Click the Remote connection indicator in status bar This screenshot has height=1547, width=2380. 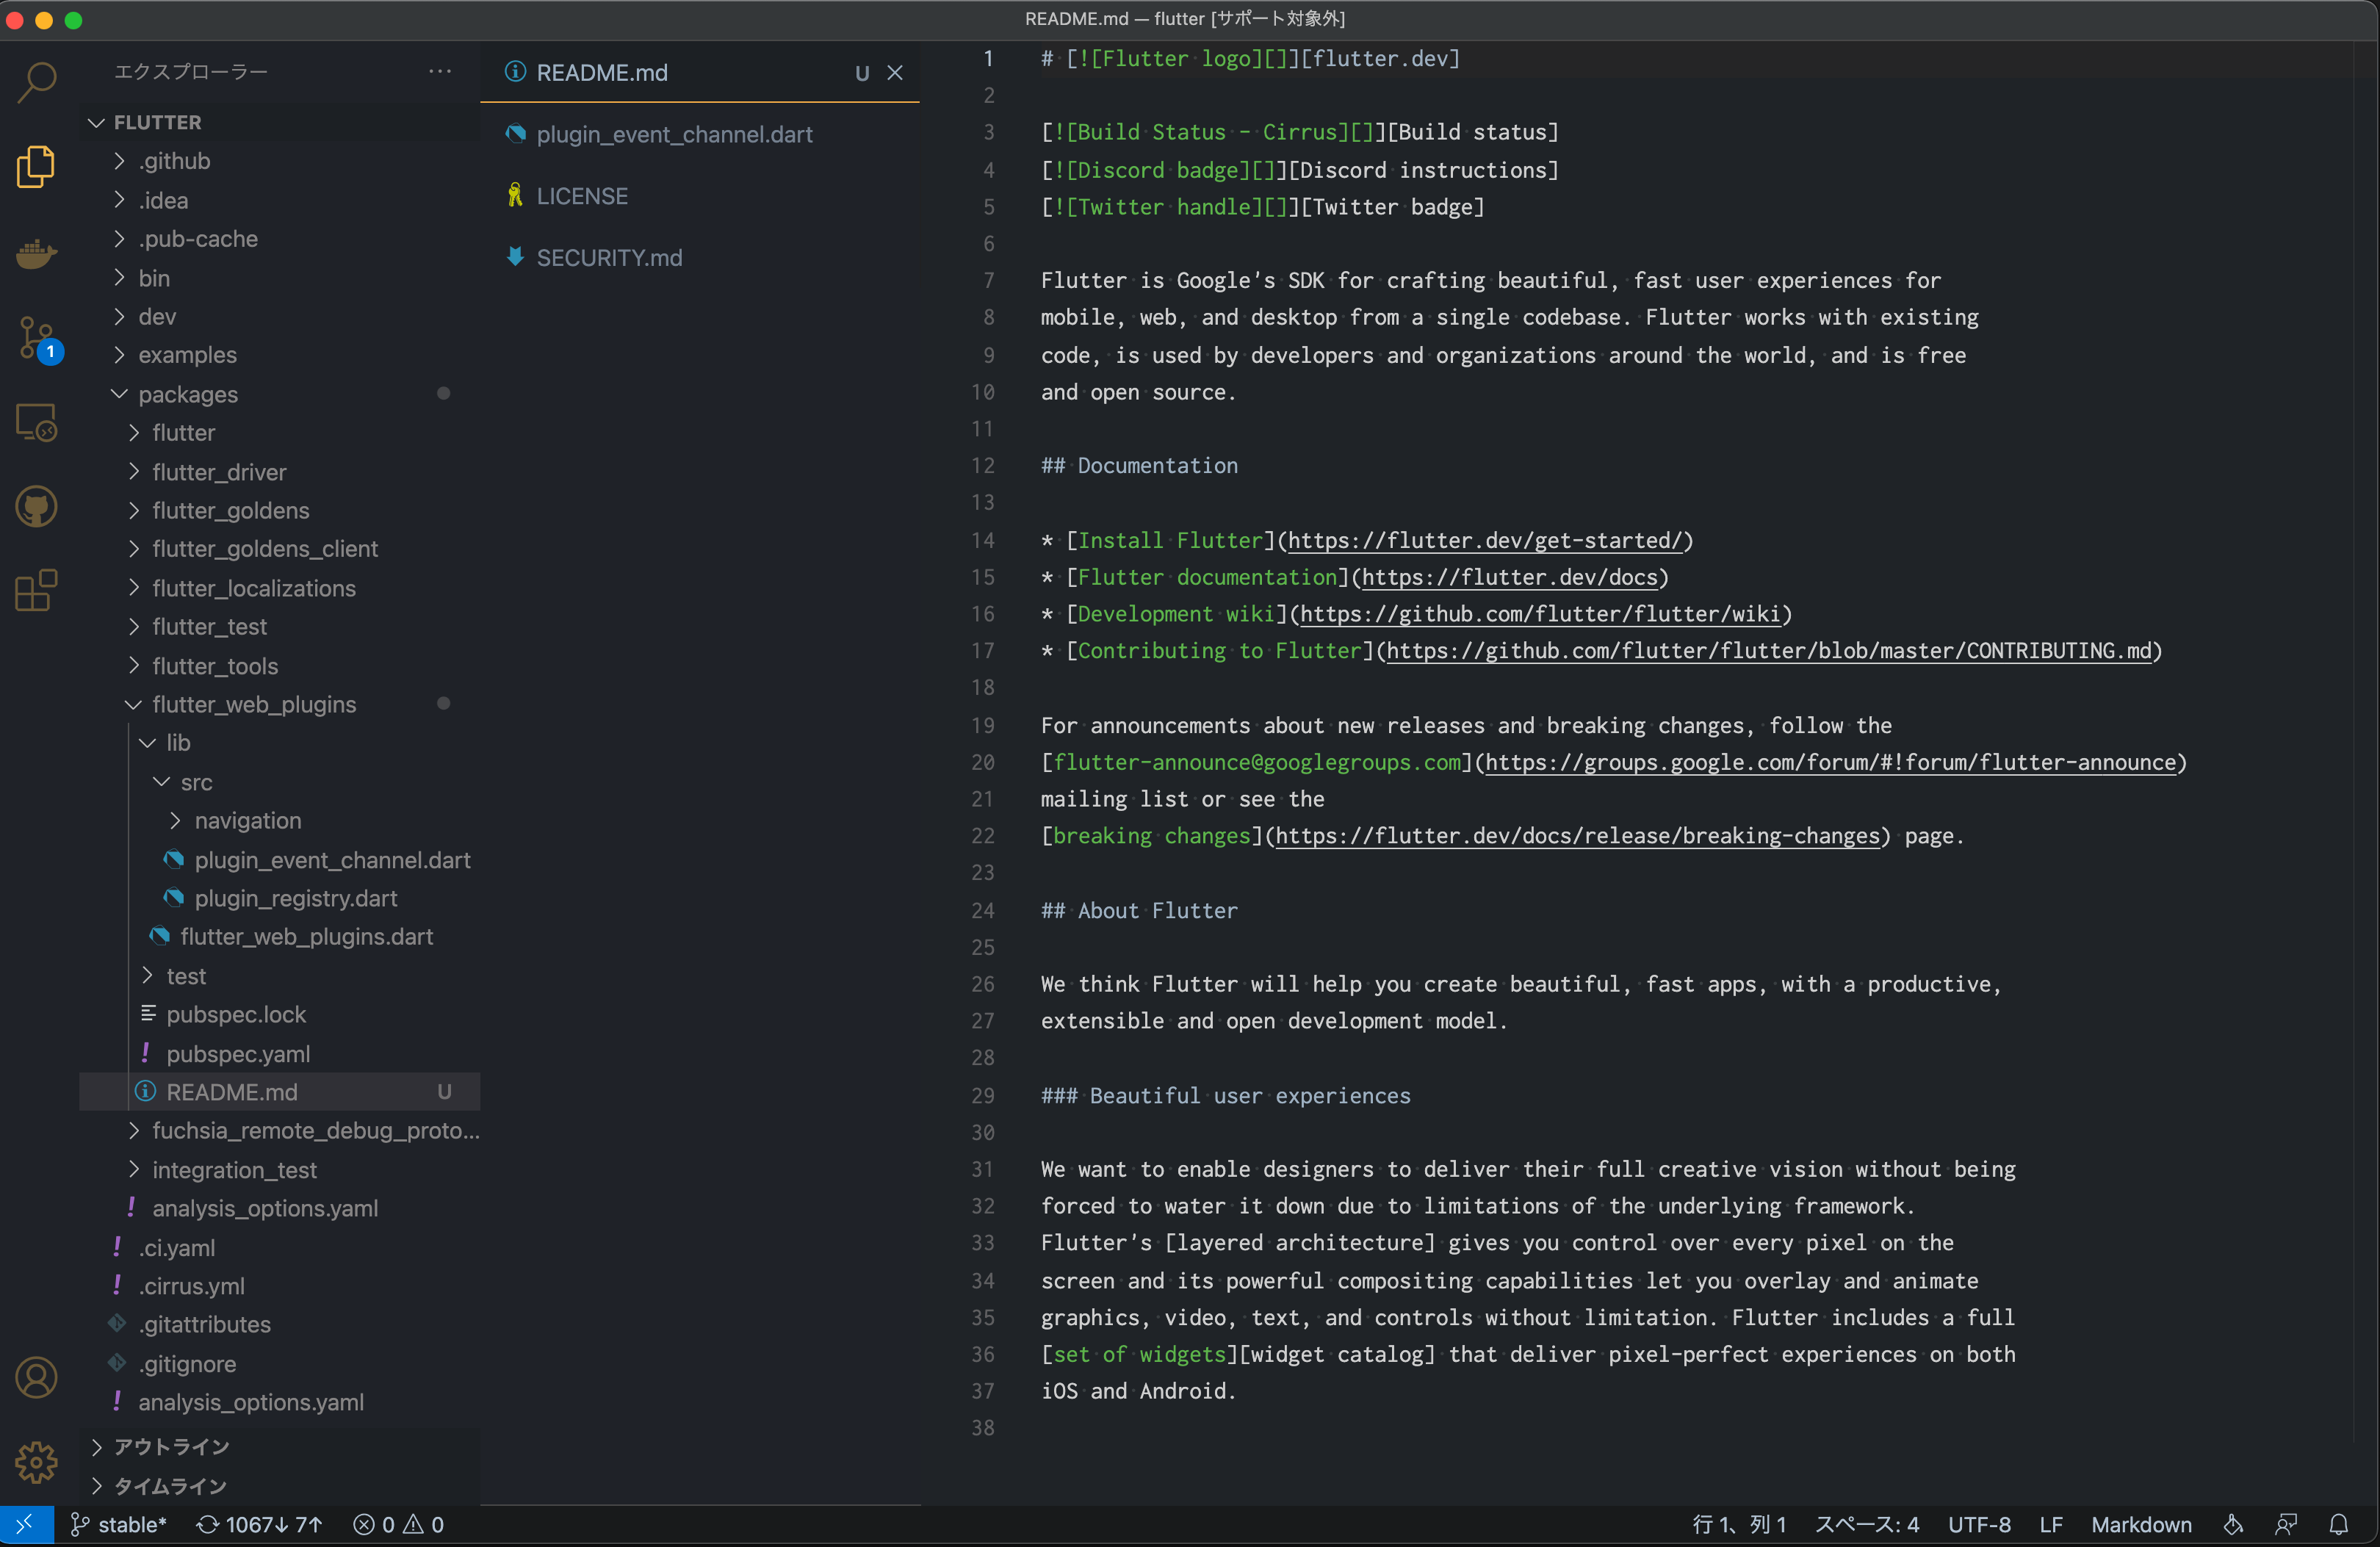25,1524
